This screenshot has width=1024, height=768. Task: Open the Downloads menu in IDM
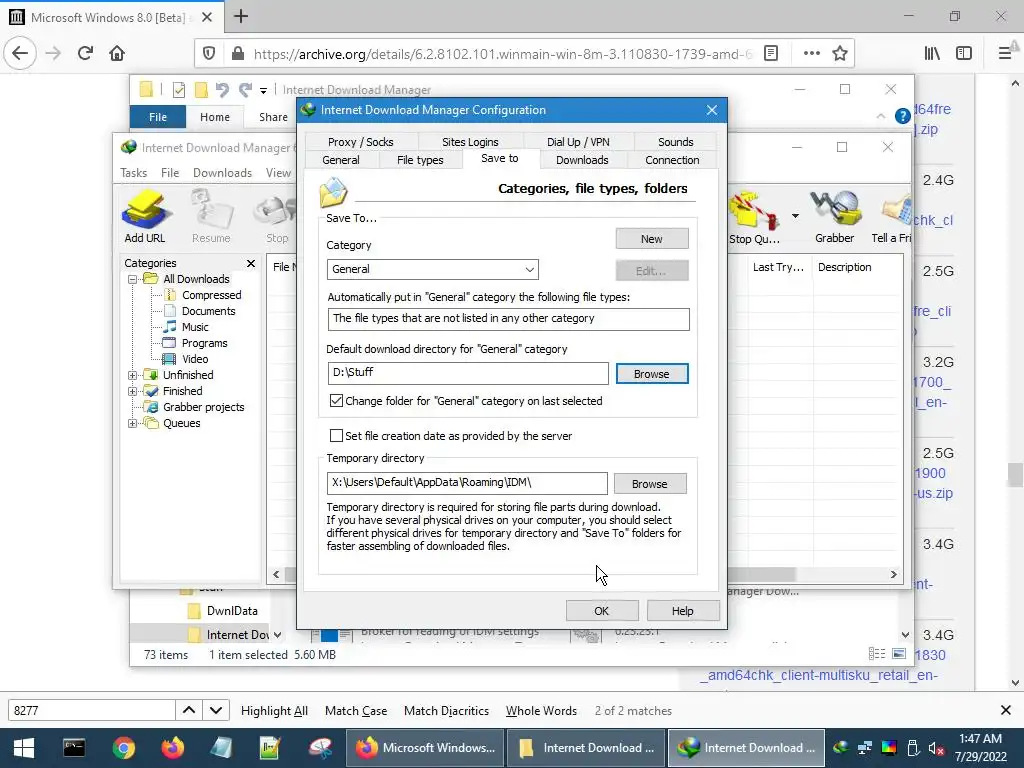(x=222, y=172)
